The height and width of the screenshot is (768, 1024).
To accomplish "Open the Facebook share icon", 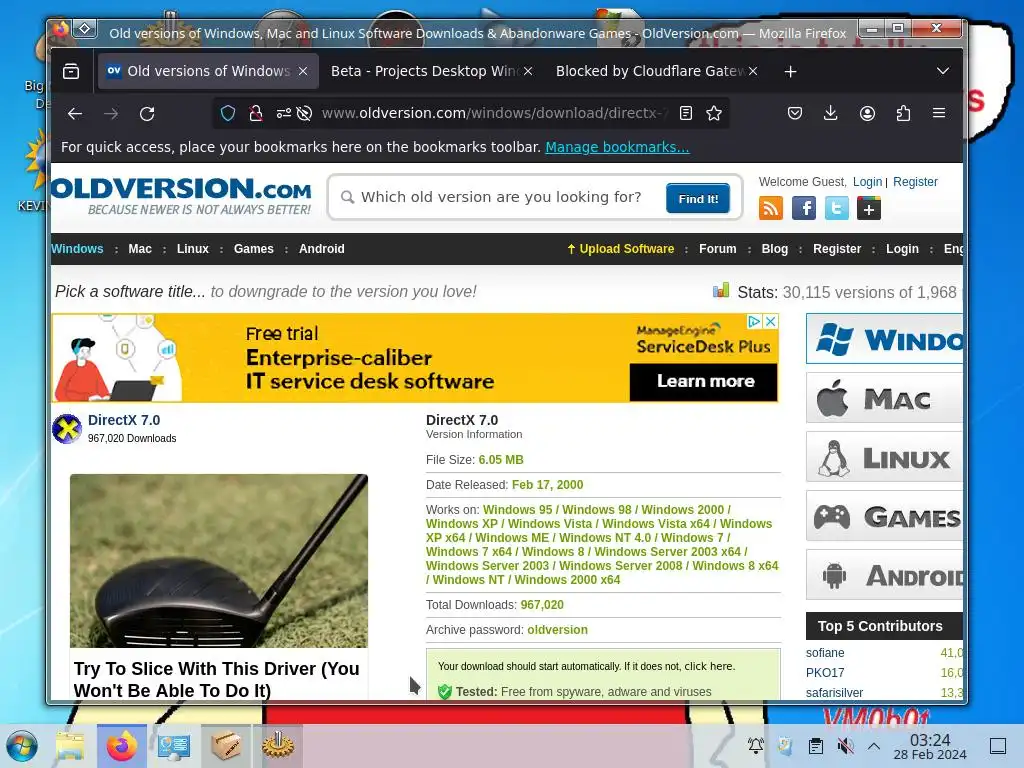I will point(804,208).
